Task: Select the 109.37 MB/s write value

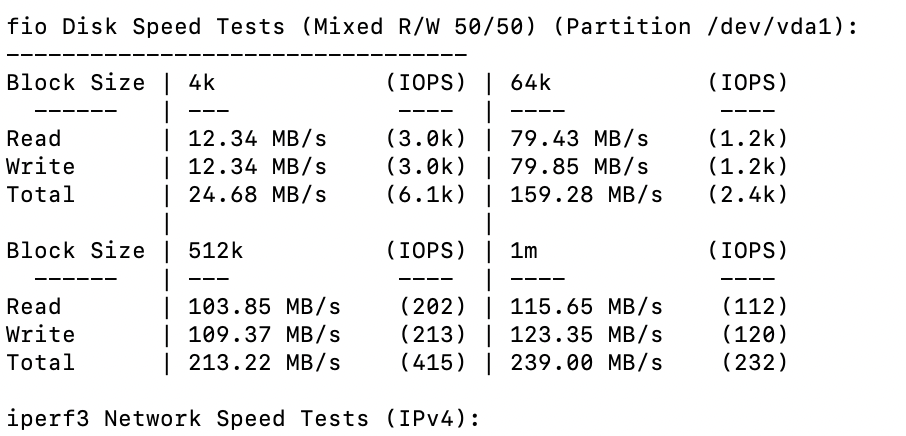Action: click(x=265, y=334)
